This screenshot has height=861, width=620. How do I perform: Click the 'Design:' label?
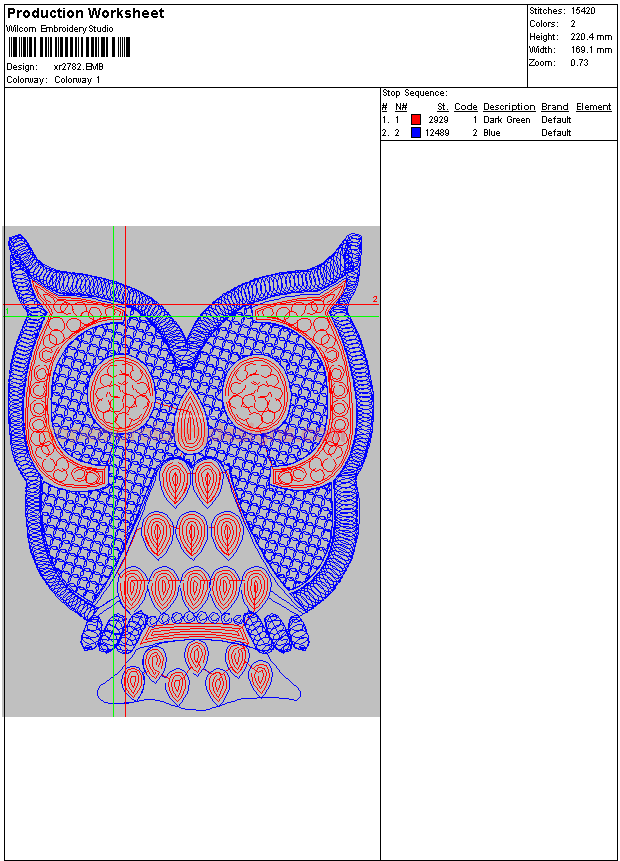[22, 67]
